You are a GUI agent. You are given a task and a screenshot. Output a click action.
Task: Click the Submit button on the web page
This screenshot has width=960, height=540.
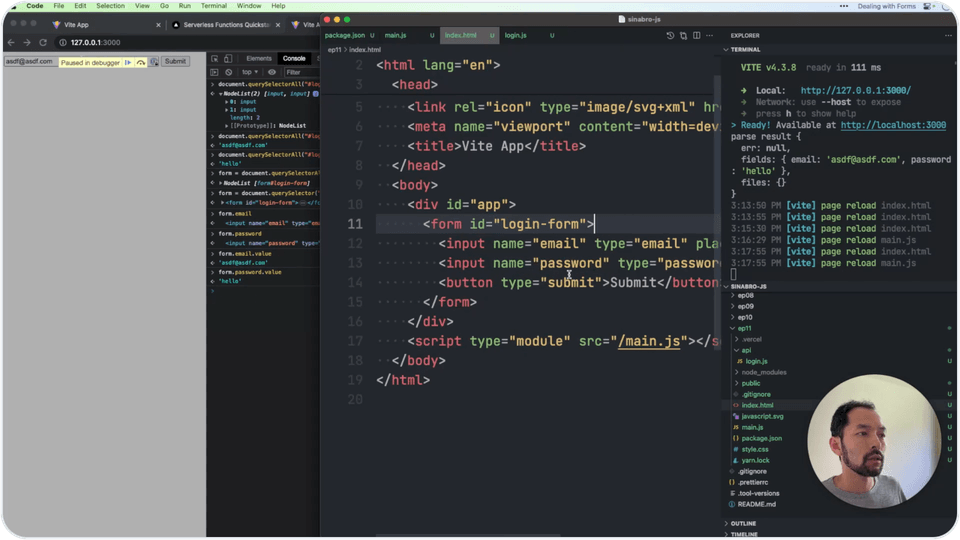[175, 61]
